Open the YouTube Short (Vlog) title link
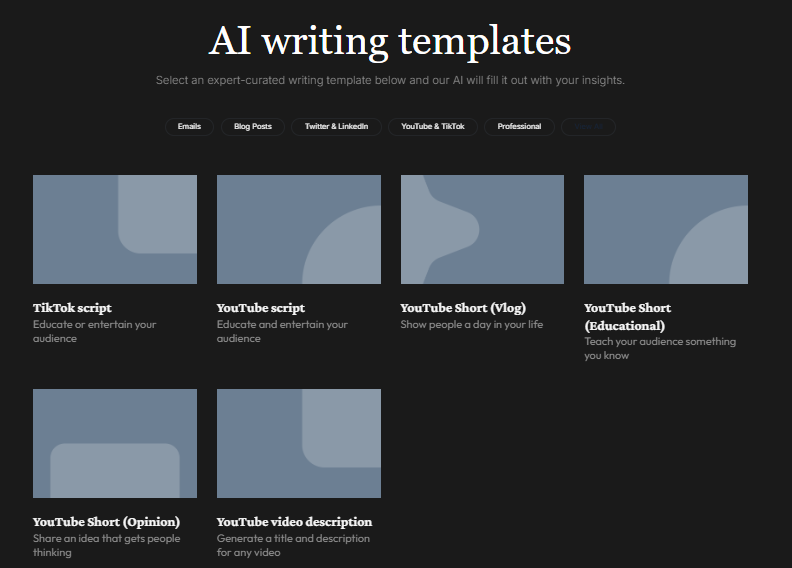The image size is (792, 568). point(463,308)
